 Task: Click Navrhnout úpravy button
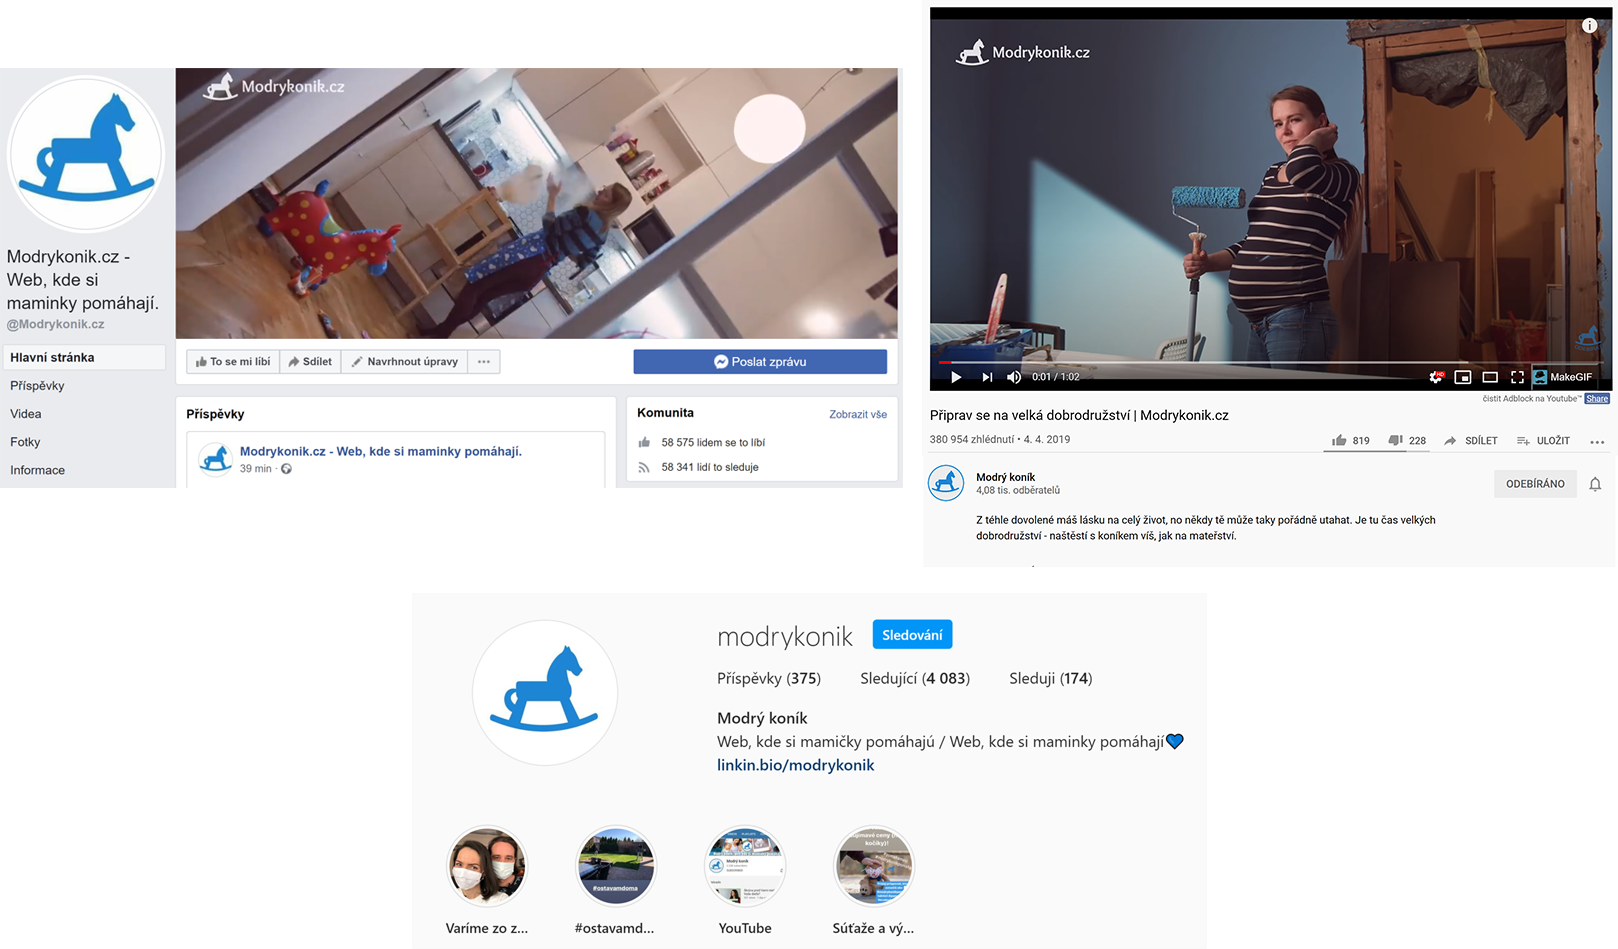point(404,362)
